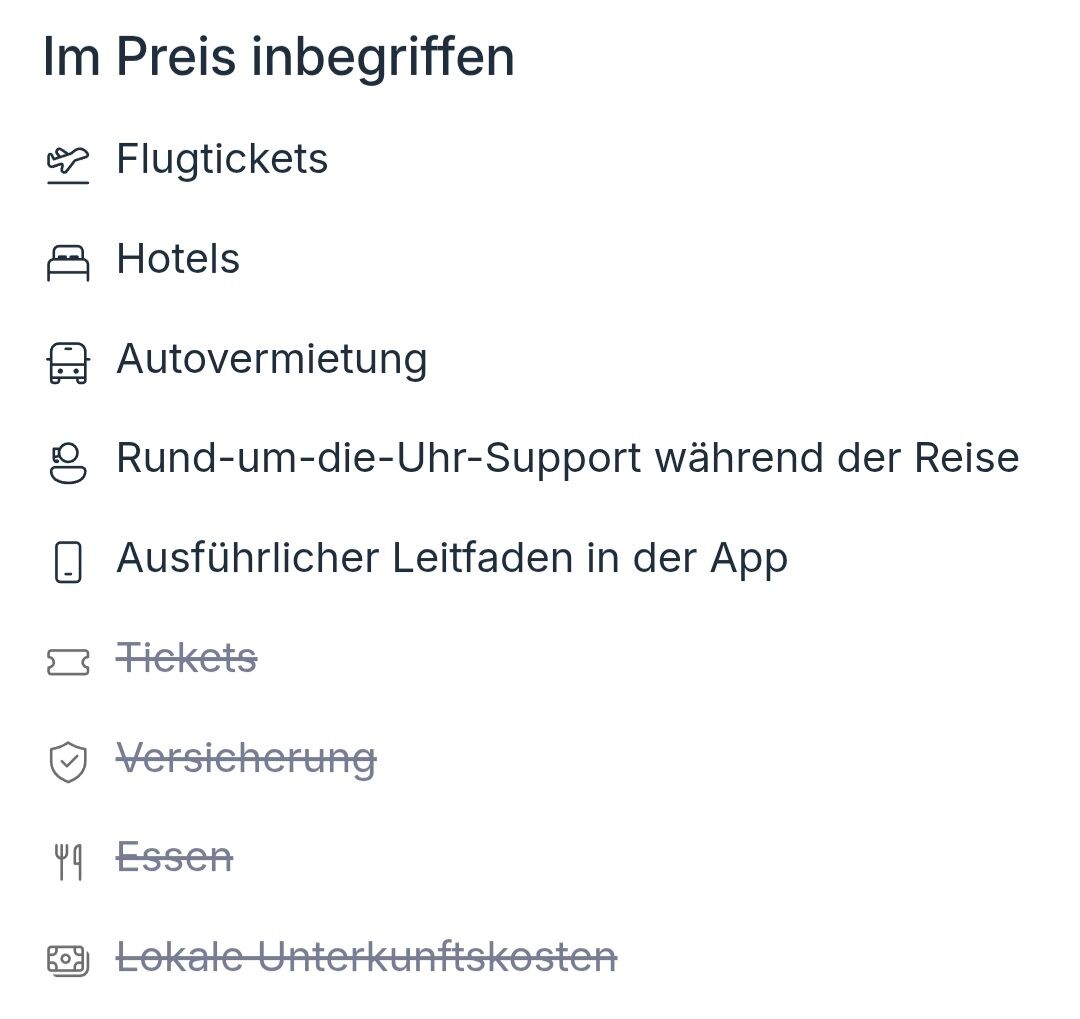Click the fork and knife icon
The image size is (1080, 1019).
tap(68, 861)
